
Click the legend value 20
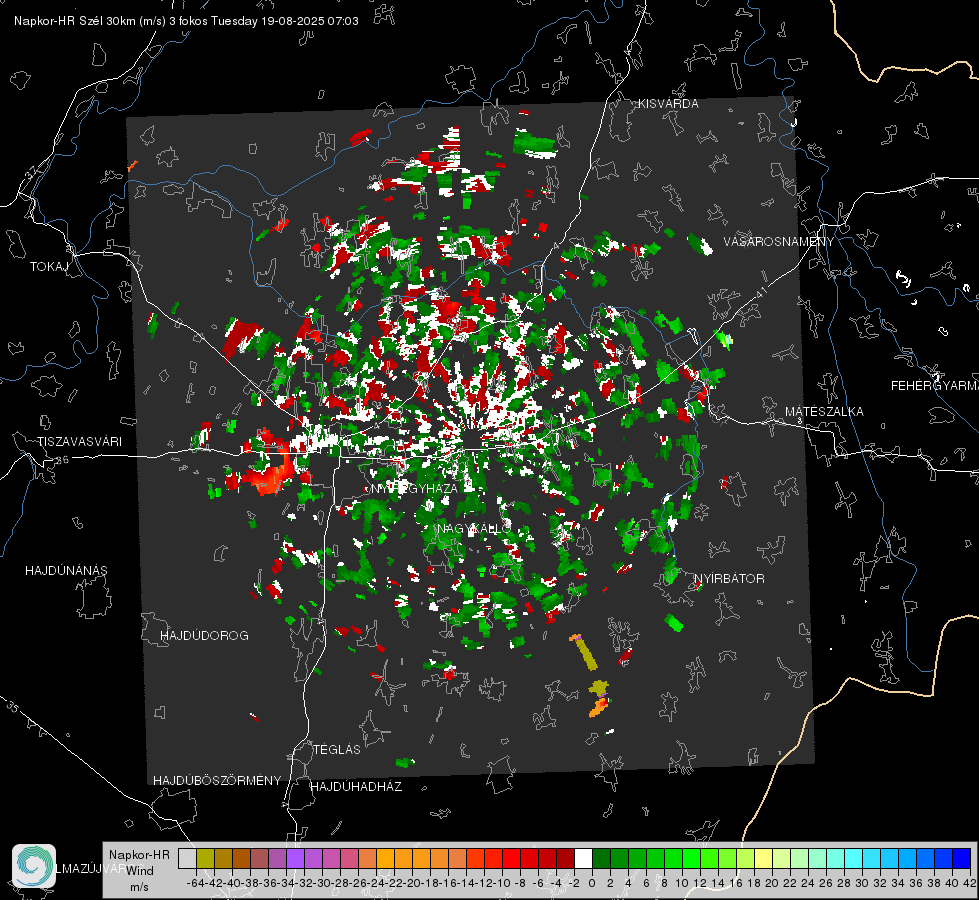pos(772,883)
